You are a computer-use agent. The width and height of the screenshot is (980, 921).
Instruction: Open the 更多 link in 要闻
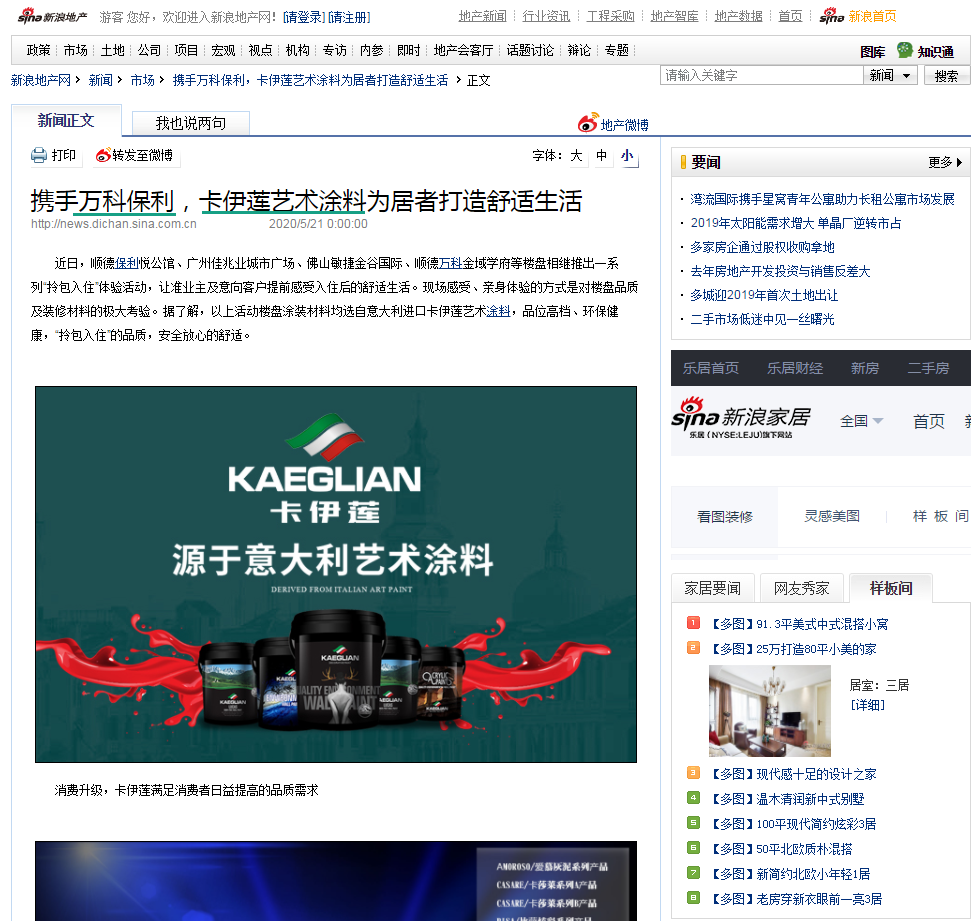tap(940, 162)
